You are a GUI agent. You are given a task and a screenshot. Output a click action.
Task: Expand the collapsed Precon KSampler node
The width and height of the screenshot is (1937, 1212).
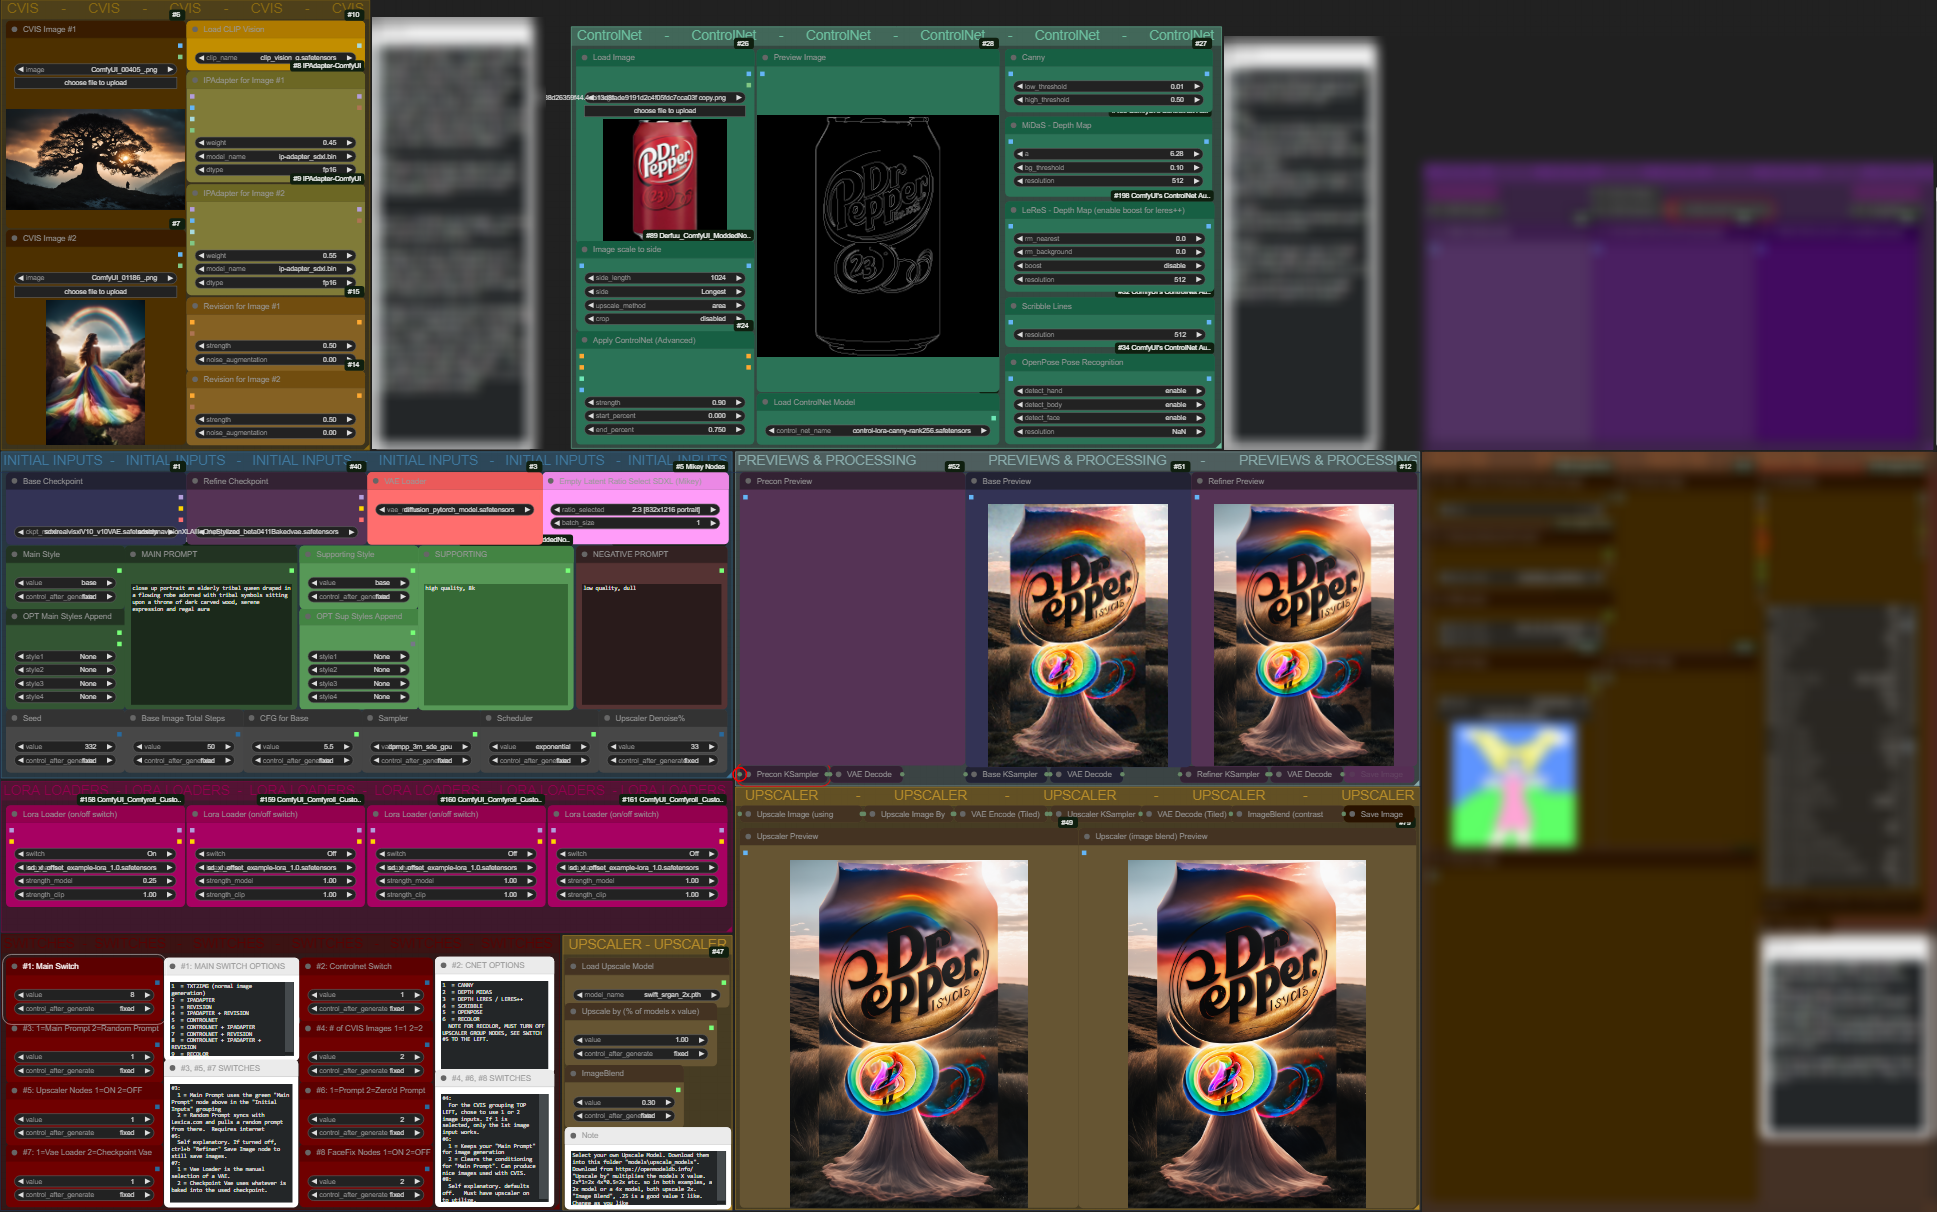pyautogui.click(x=749, y=774)
